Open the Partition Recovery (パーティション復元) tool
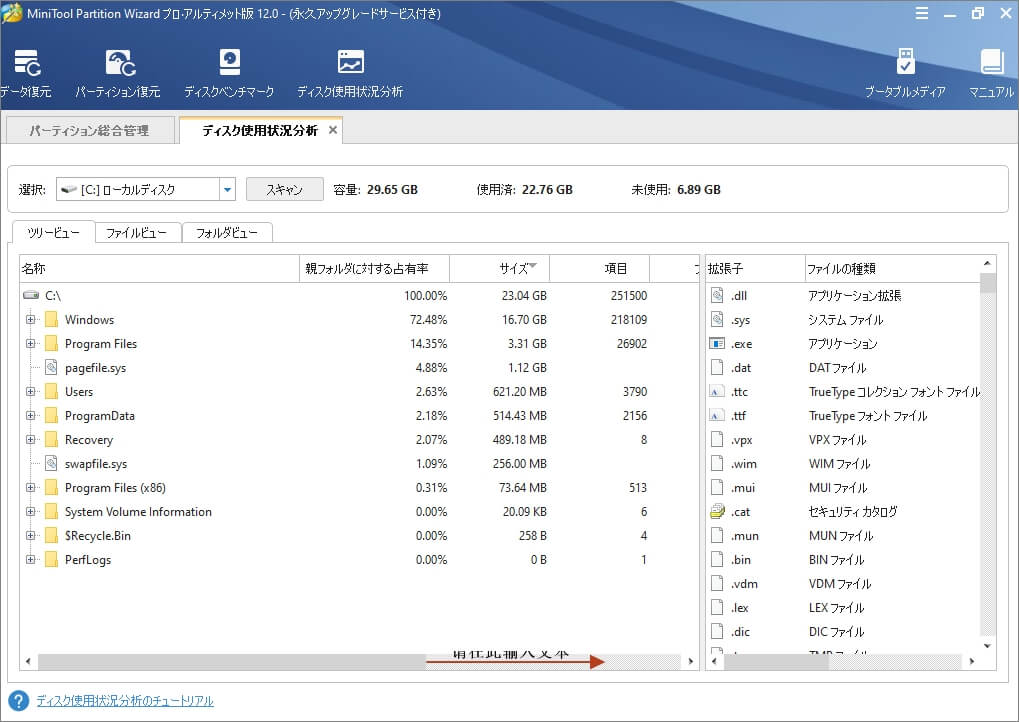This screenshot has height=722, width=1019. (118, 73)
